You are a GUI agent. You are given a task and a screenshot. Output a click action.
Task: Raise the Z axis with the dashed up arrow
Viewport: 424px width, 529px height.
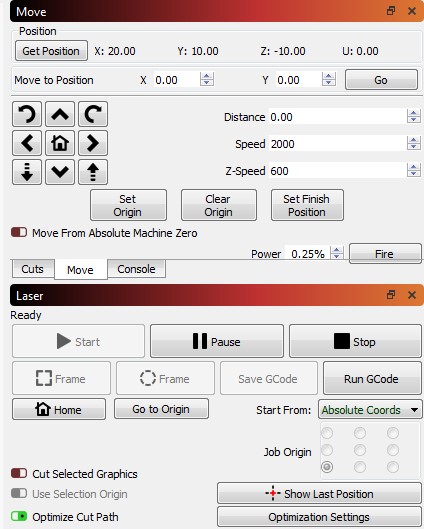coord(93,172)
